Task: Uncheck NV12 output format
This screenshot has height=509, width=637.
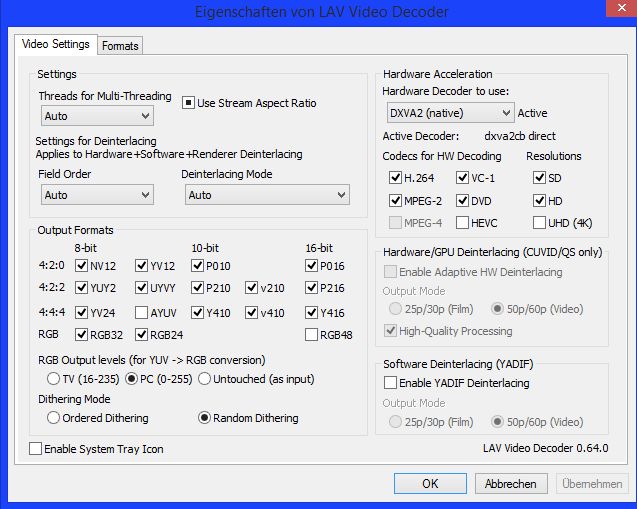Action: tap(82, 266)
